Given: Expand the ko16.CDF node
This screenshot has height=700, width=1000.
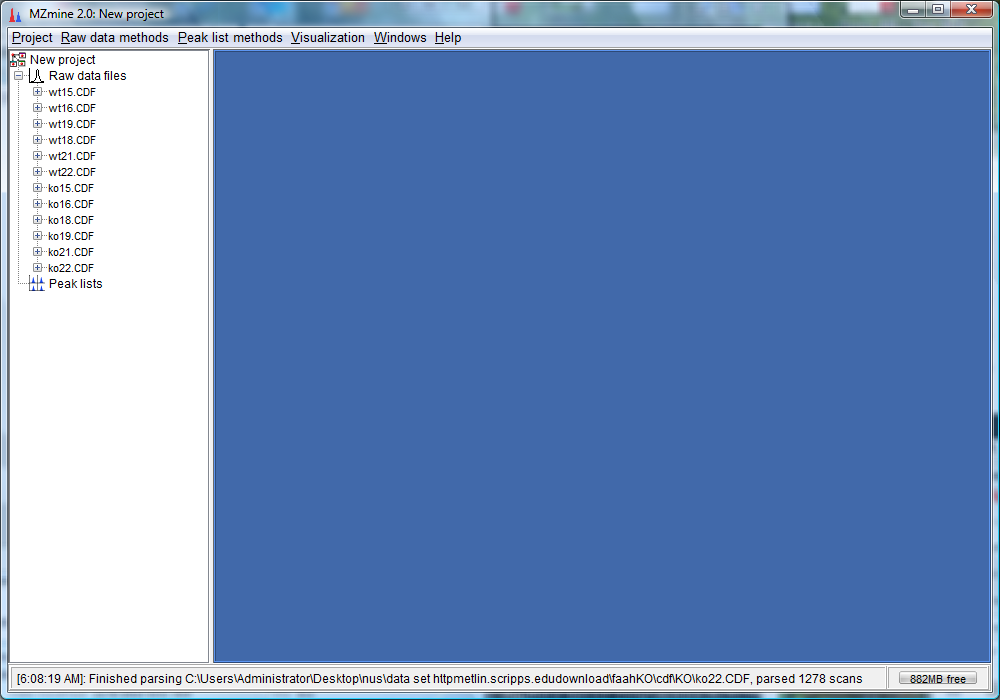Looking at the screenshot, I should click(38, 204).
